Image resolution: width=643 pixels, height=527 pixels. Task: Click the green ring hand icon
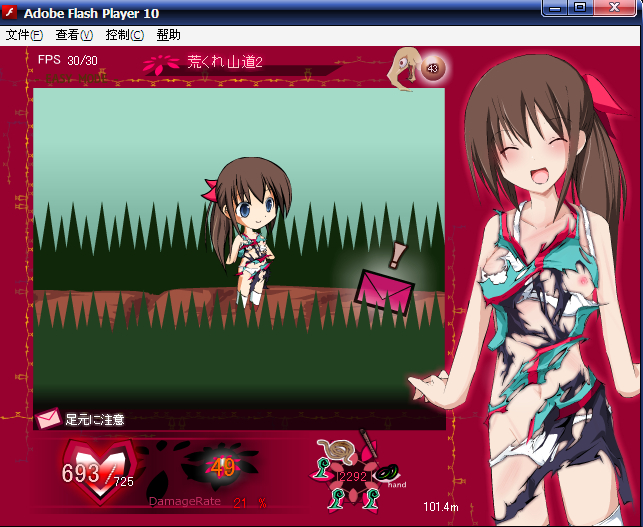coord(386,473)
